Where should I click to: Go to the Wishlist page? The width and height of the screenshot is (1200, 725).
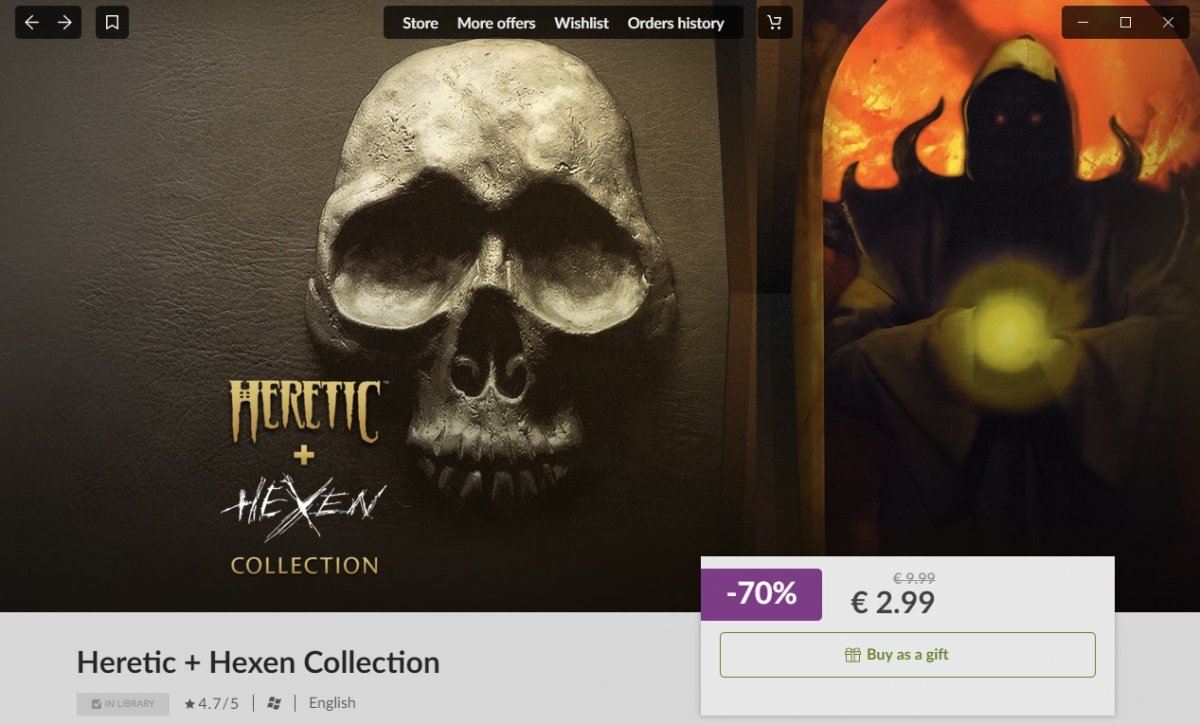pyautogui.click(x=581, y=23)
